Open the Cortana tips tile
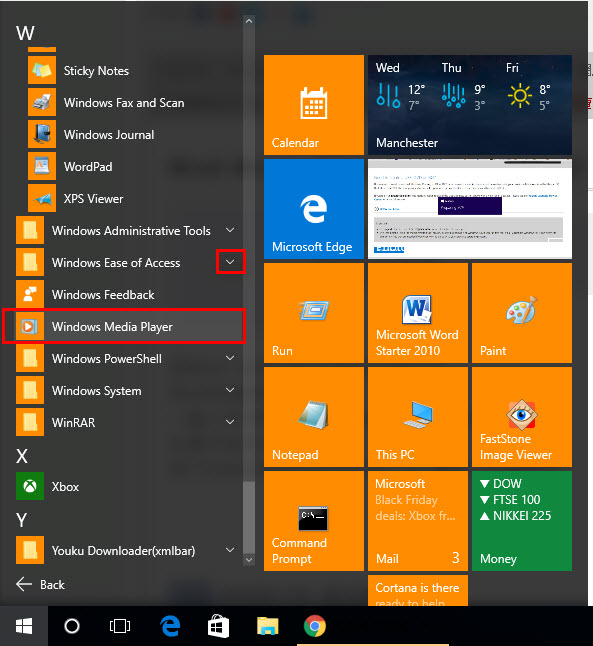The width and height of the screenshot is (593, 646). pos(418,590)
